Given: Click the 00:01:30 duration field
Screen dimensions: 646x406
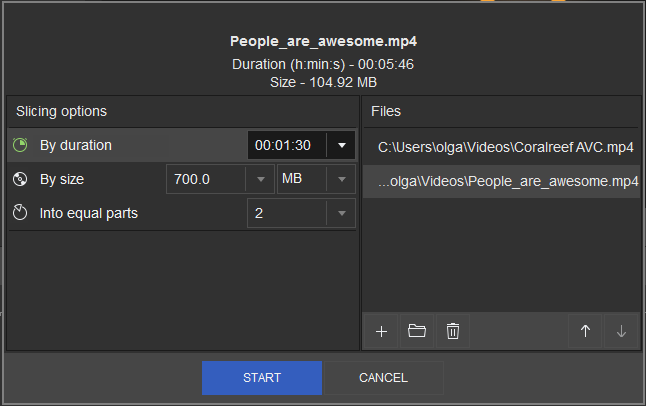Looking at the screenshot, I should coord(286,146).
